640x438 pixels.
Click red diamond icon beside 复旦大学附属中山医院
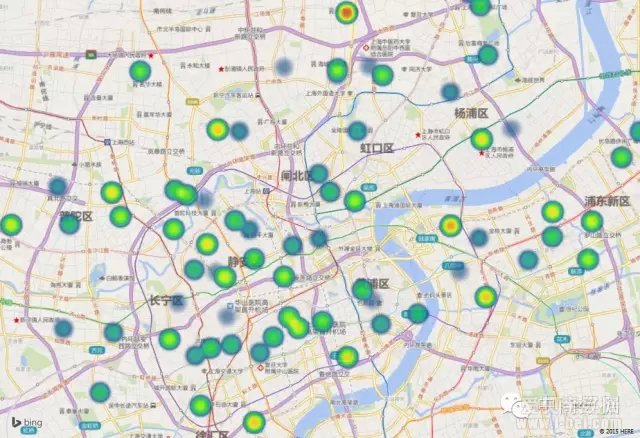pos(260,368)
